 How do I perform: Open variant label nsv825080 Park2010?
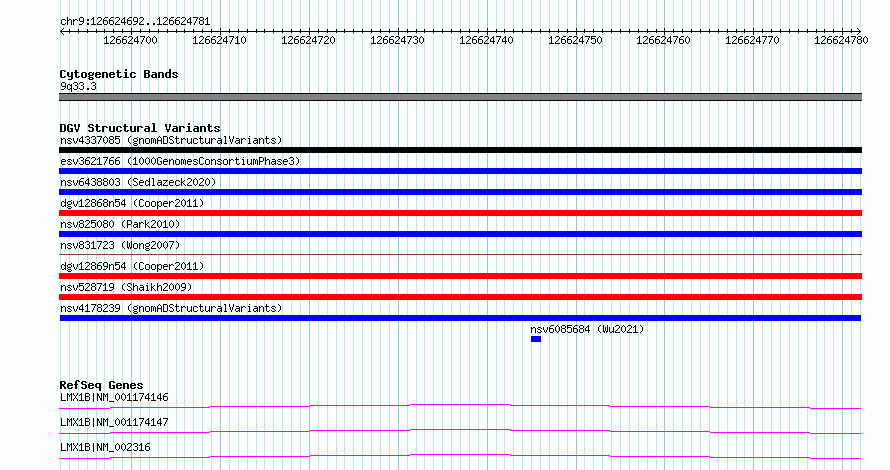click(120, 224)
